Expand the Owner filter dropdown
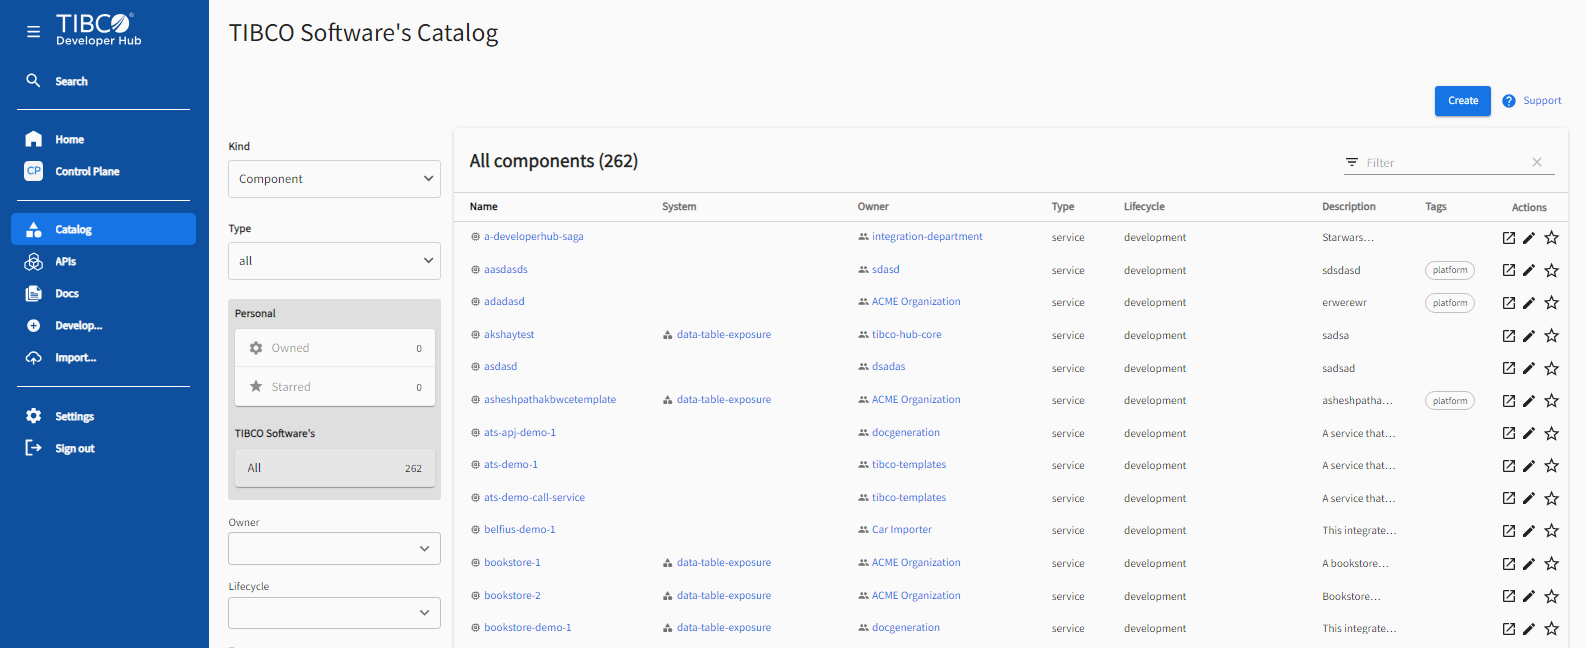This screenshot has width=1585, height=648. [x=334, y=548]
